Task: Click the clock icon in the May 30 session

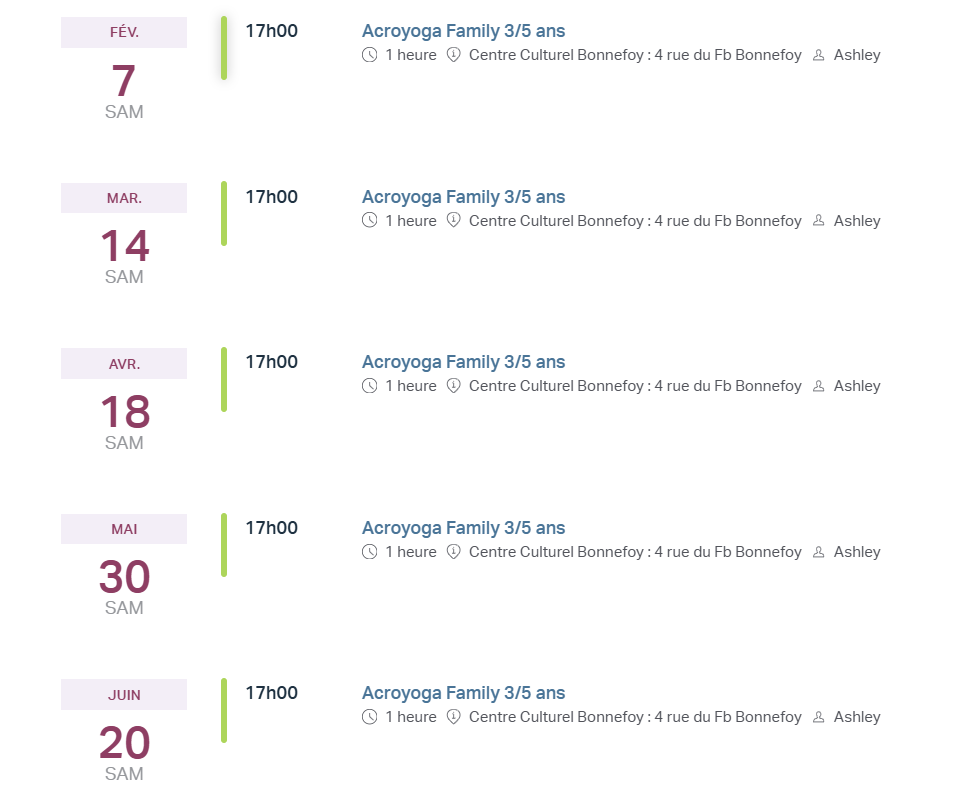Action: click(x=370, y=552)
